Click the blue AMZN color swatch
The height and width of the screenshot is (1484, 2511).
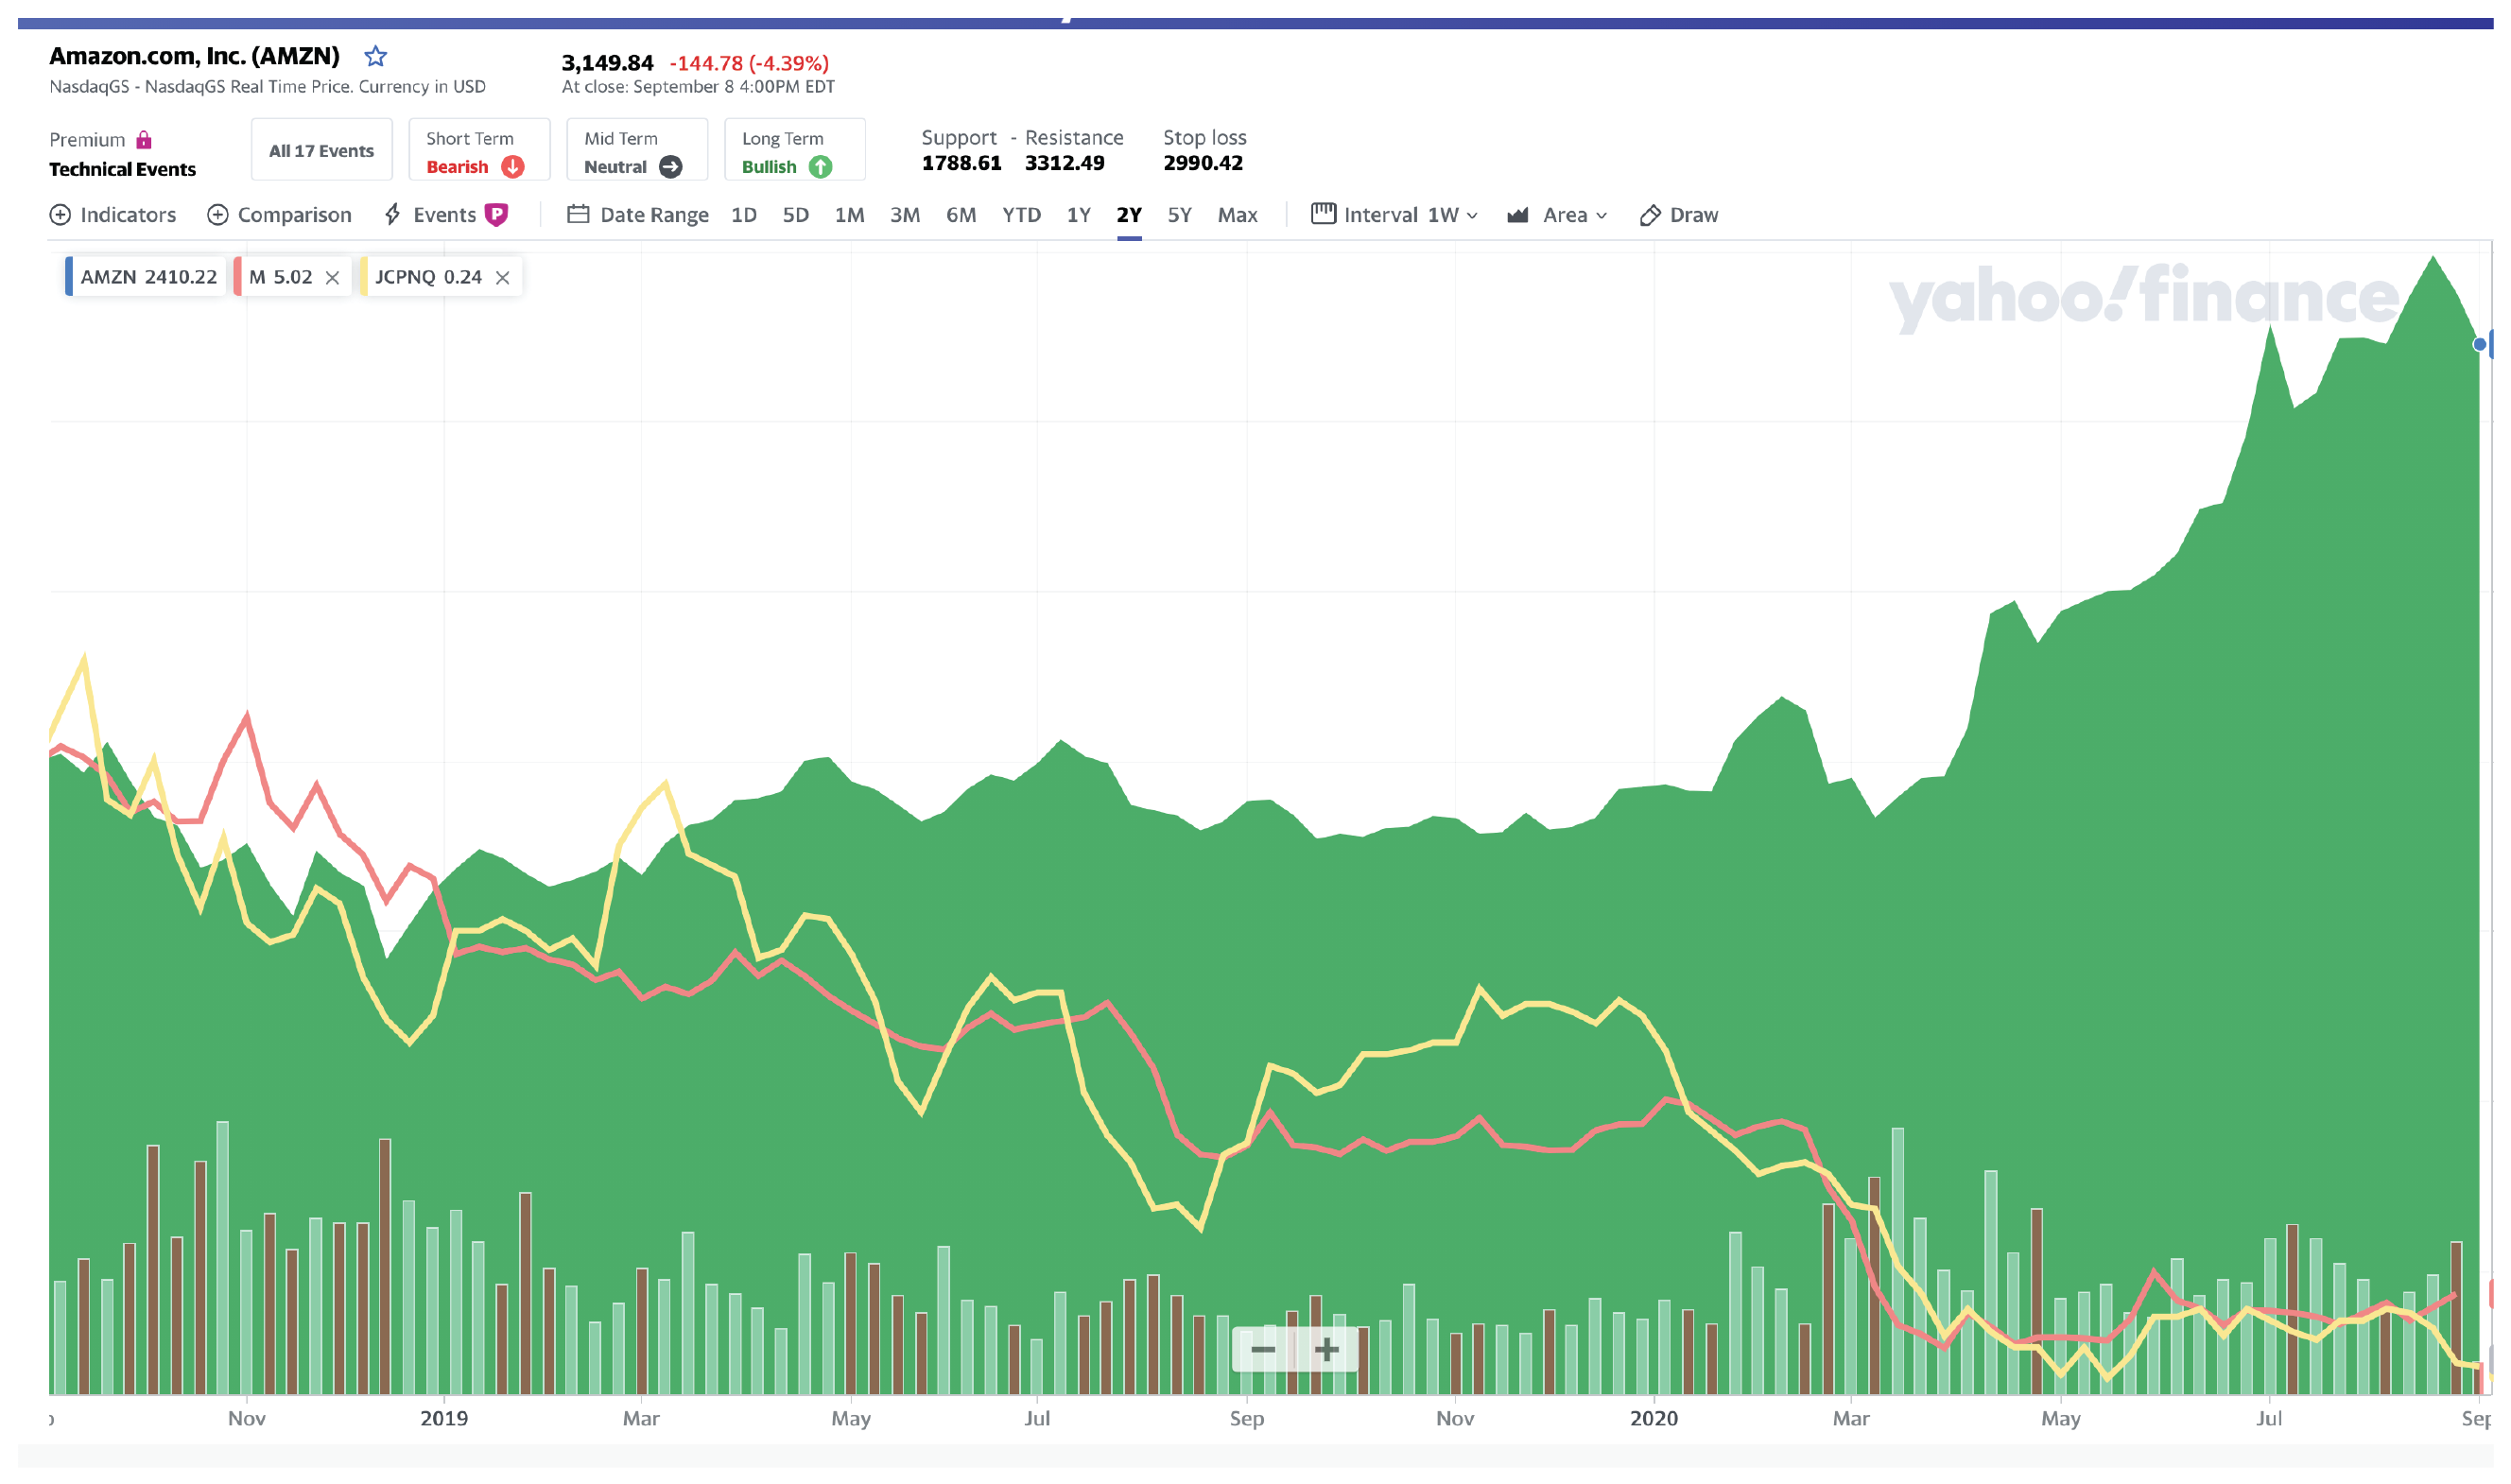tap(69, 277)
